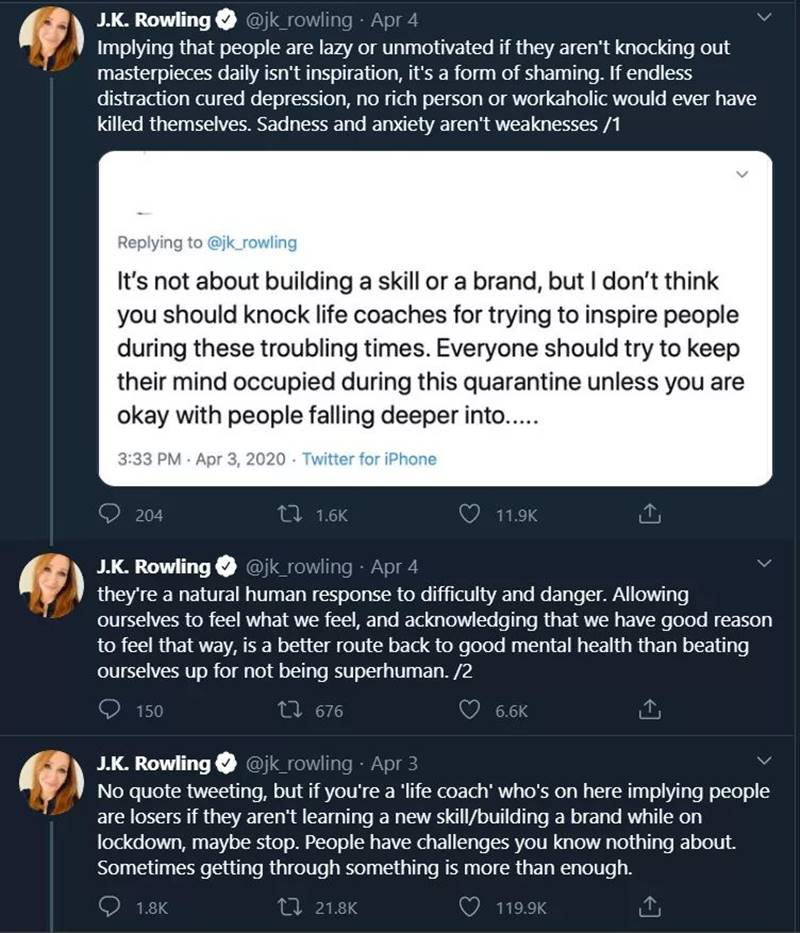Open the 'Twitter for iPhone' source link

(x=369, y=459)
